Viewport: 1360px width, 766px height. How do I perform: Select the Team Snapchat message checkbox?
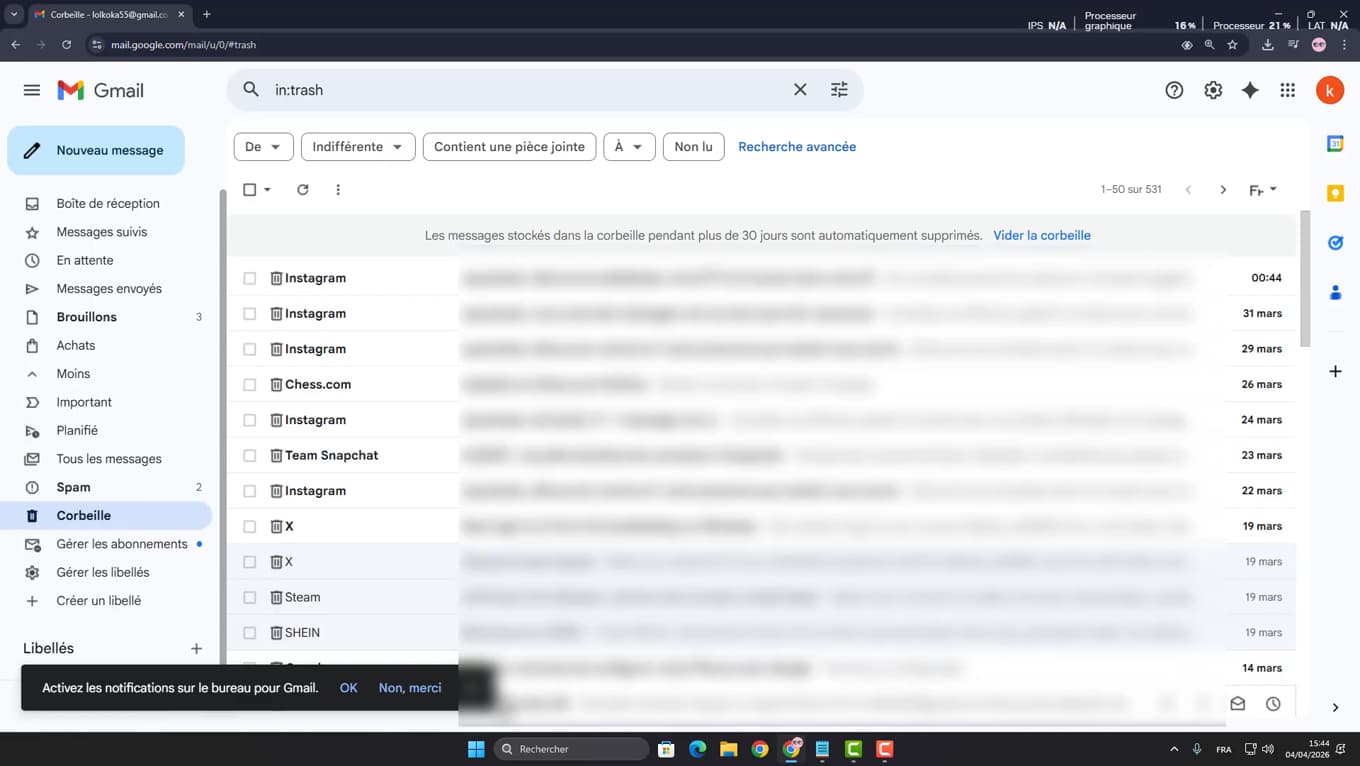250,456
